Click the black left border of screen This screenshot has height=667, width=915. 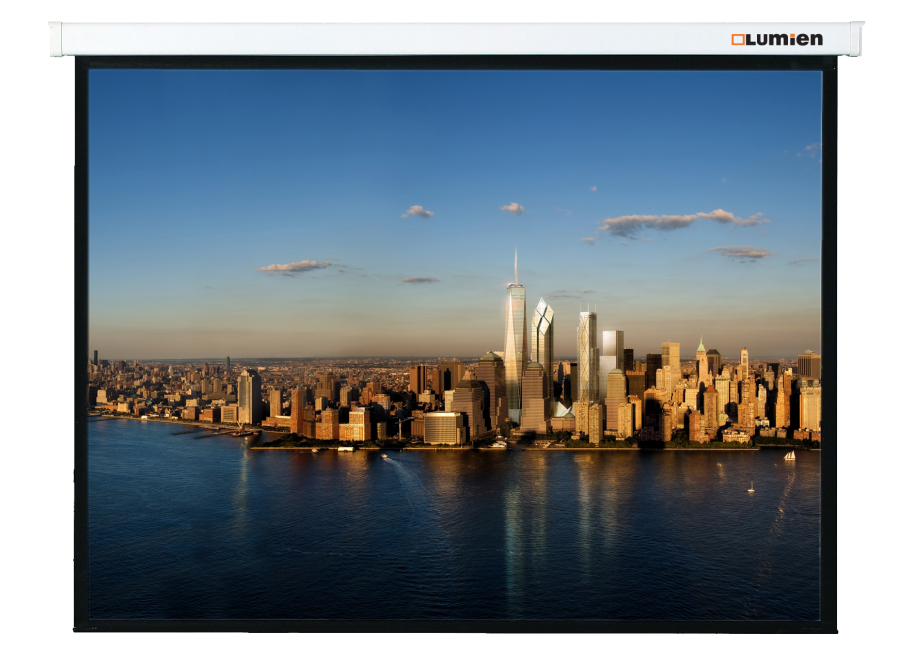[81, 340]
